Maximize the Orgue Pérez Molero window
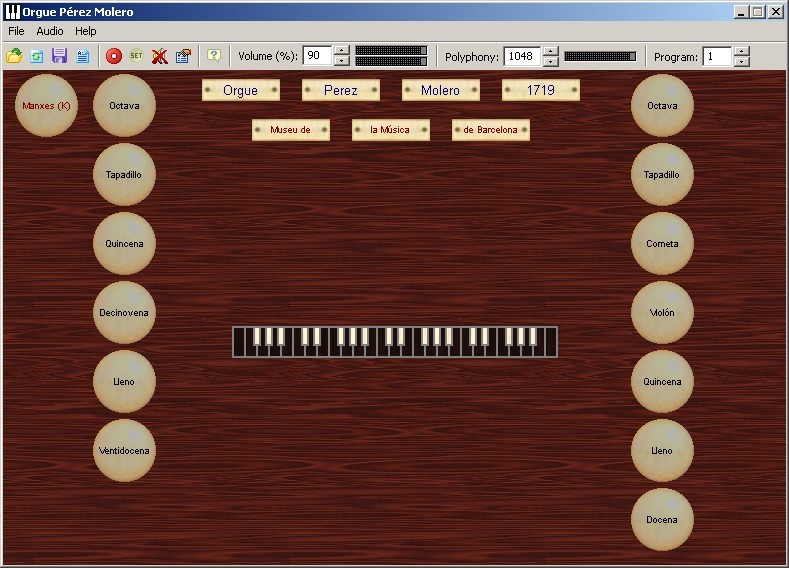 [757, 12]
